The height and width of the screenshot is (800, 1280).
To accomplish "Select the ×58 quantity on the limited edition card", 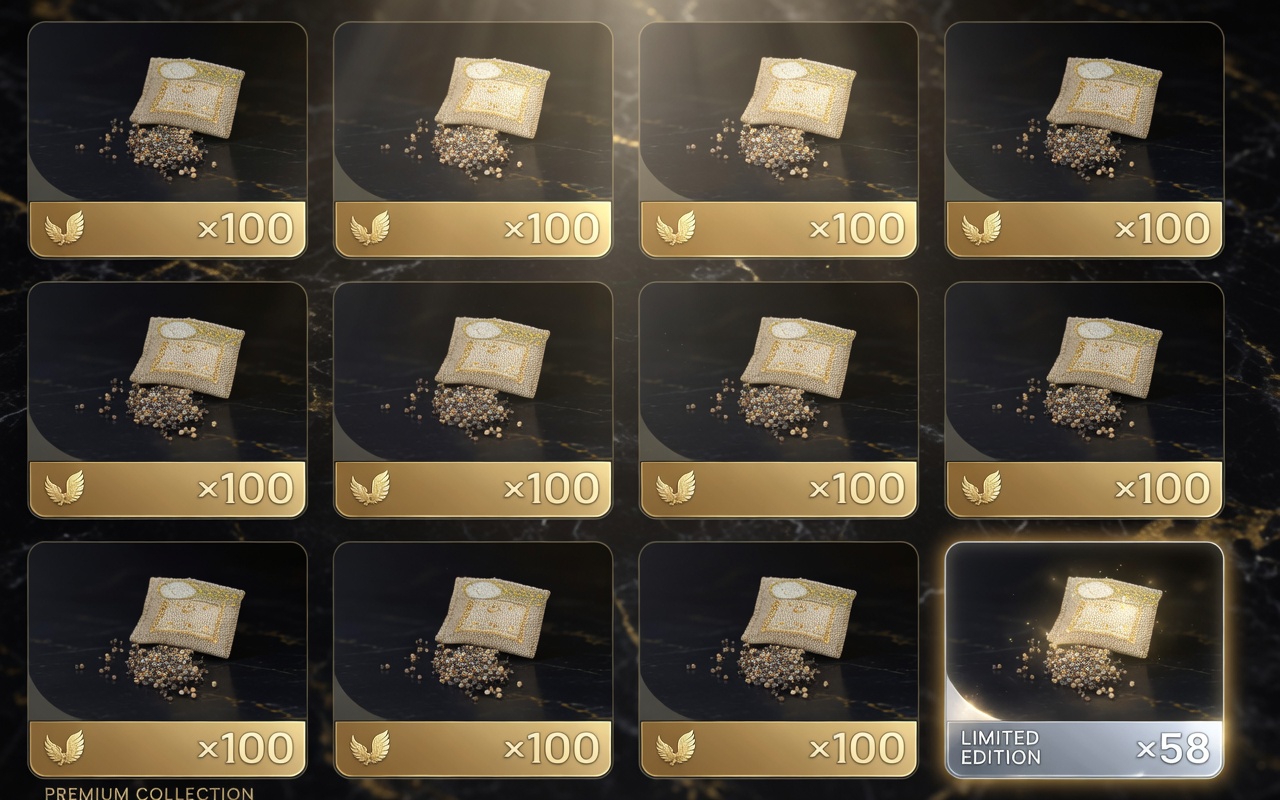I will click(x=1173, y=749).
